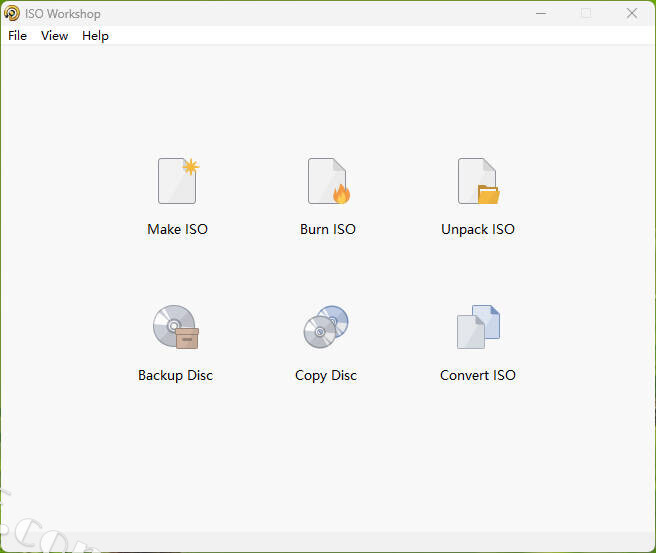Launch the Backup Disc icon
This screenshot has width=656, height=553.
point(176,327)
